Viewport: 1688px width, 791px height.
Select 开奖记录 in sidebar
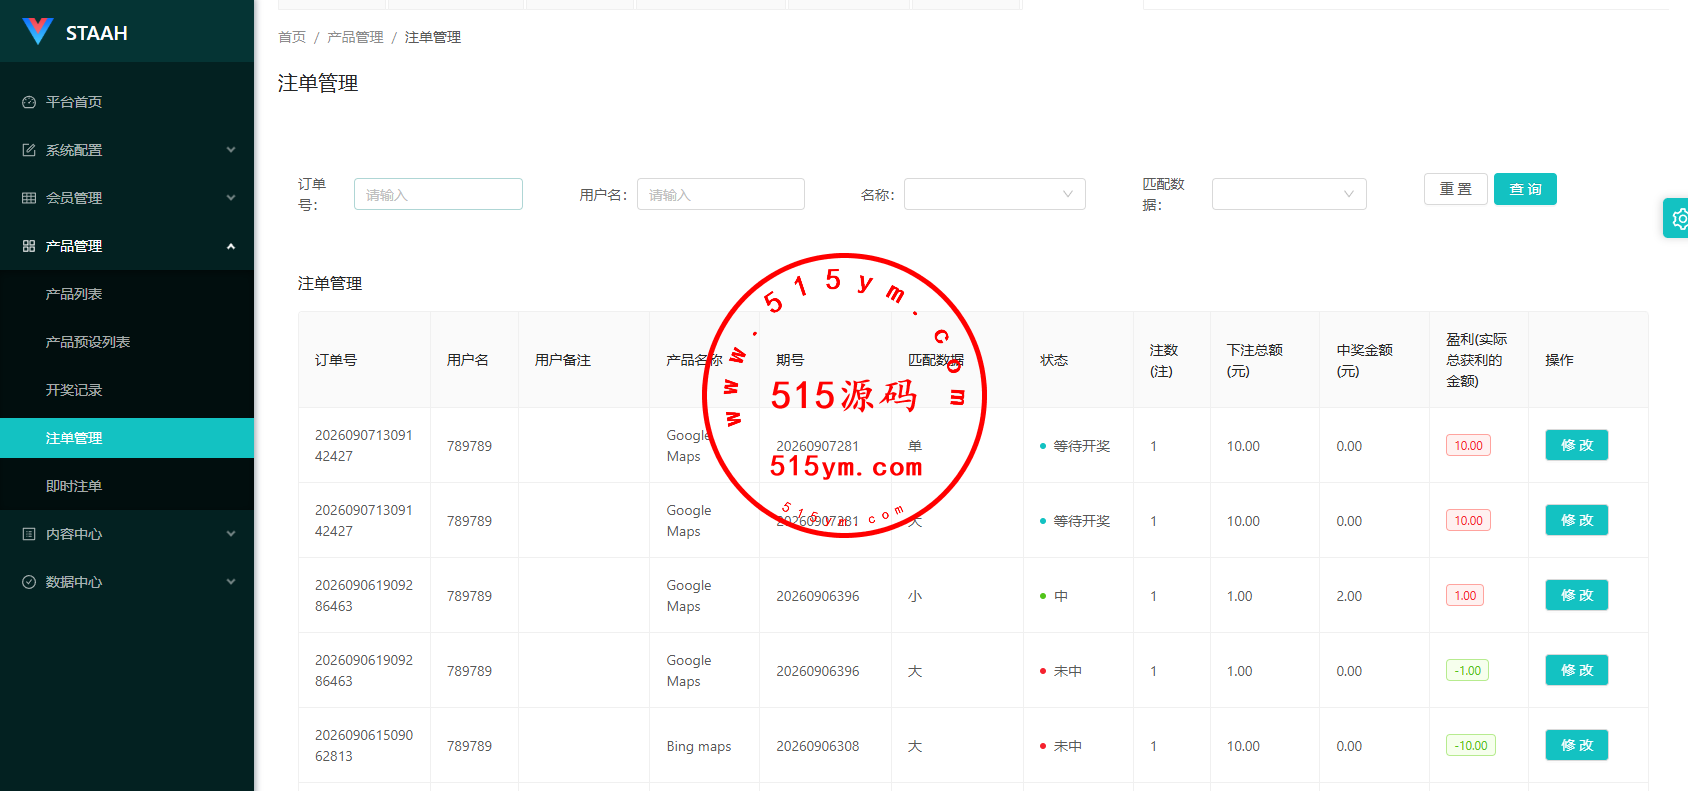(x=74, y=390)
